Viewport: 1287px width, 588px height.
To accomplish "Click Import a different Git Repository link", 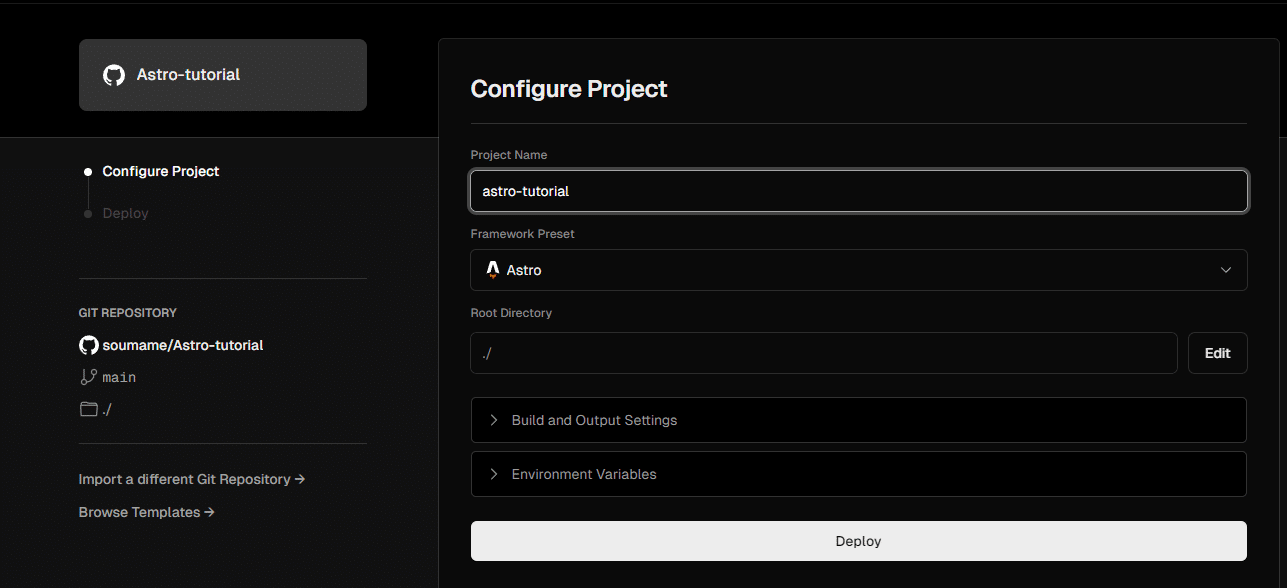I will tap(192, 480).
